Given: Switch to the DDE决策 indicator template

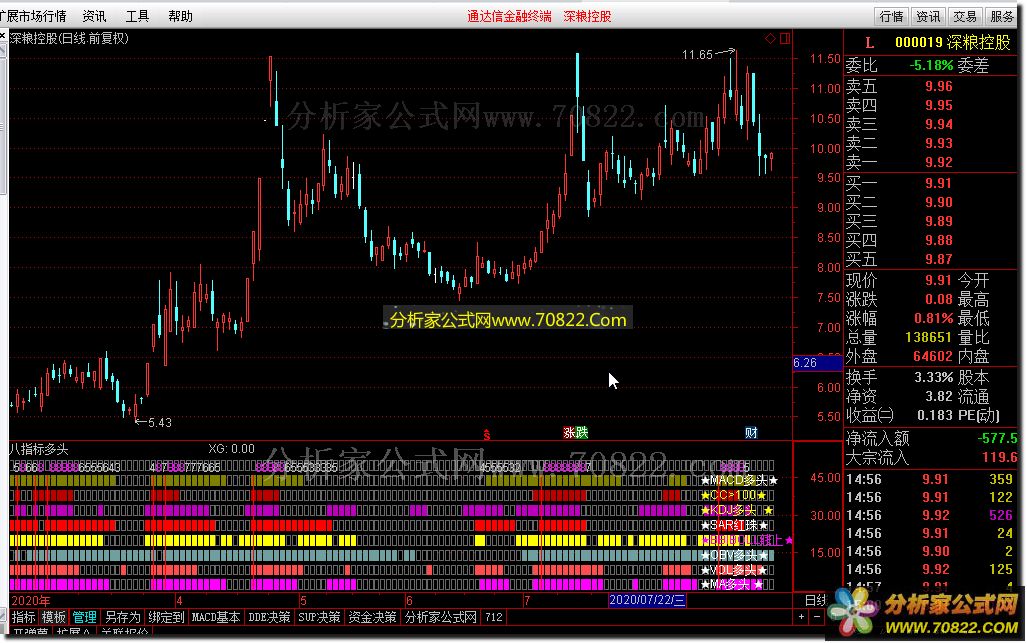Looking at the screenshot, I should pos(269,617).
